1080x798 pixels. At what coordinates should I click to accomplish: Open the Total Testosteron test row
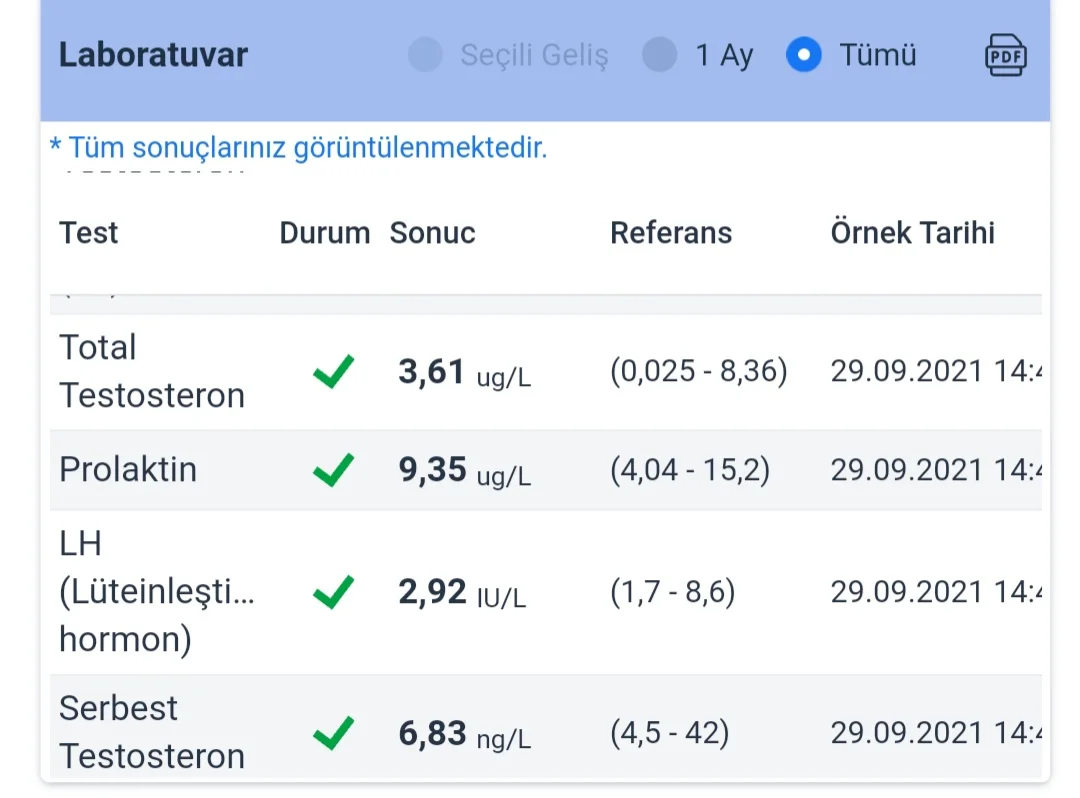tap(546, 372)
